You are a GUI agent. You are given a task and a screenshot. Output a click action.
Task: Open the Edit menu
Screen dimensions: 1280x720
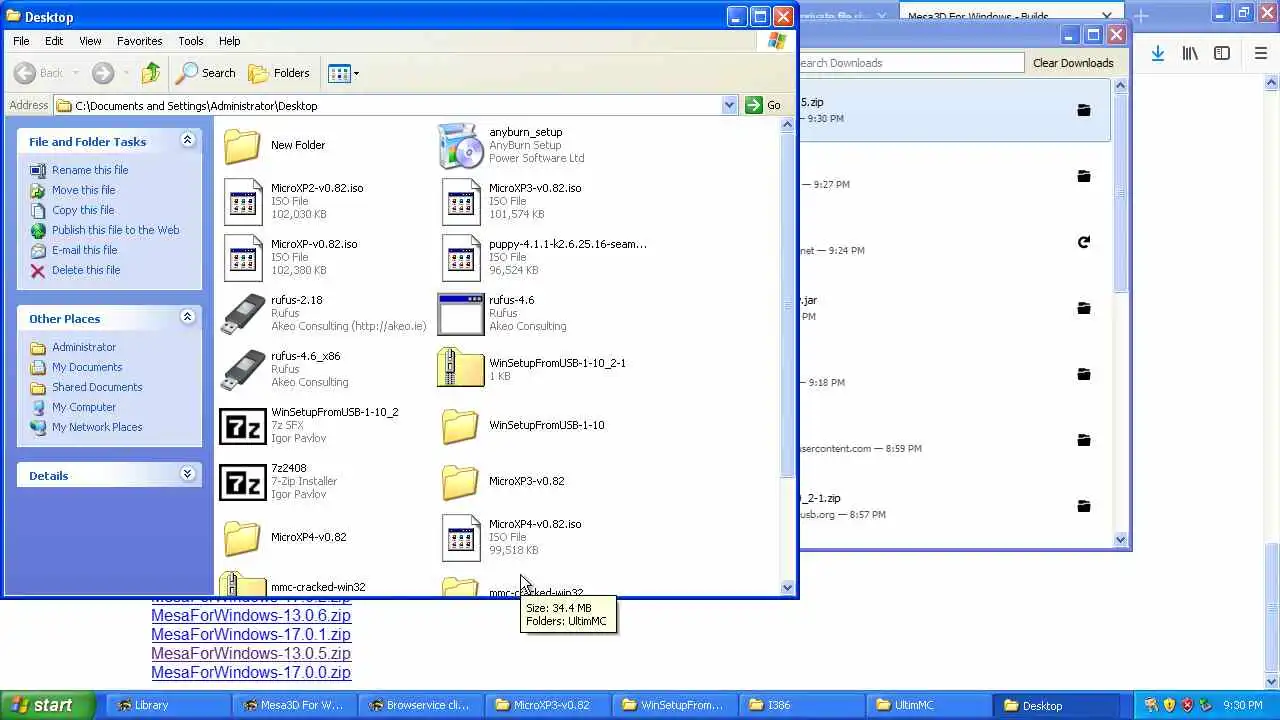click(x=54, y=41)
